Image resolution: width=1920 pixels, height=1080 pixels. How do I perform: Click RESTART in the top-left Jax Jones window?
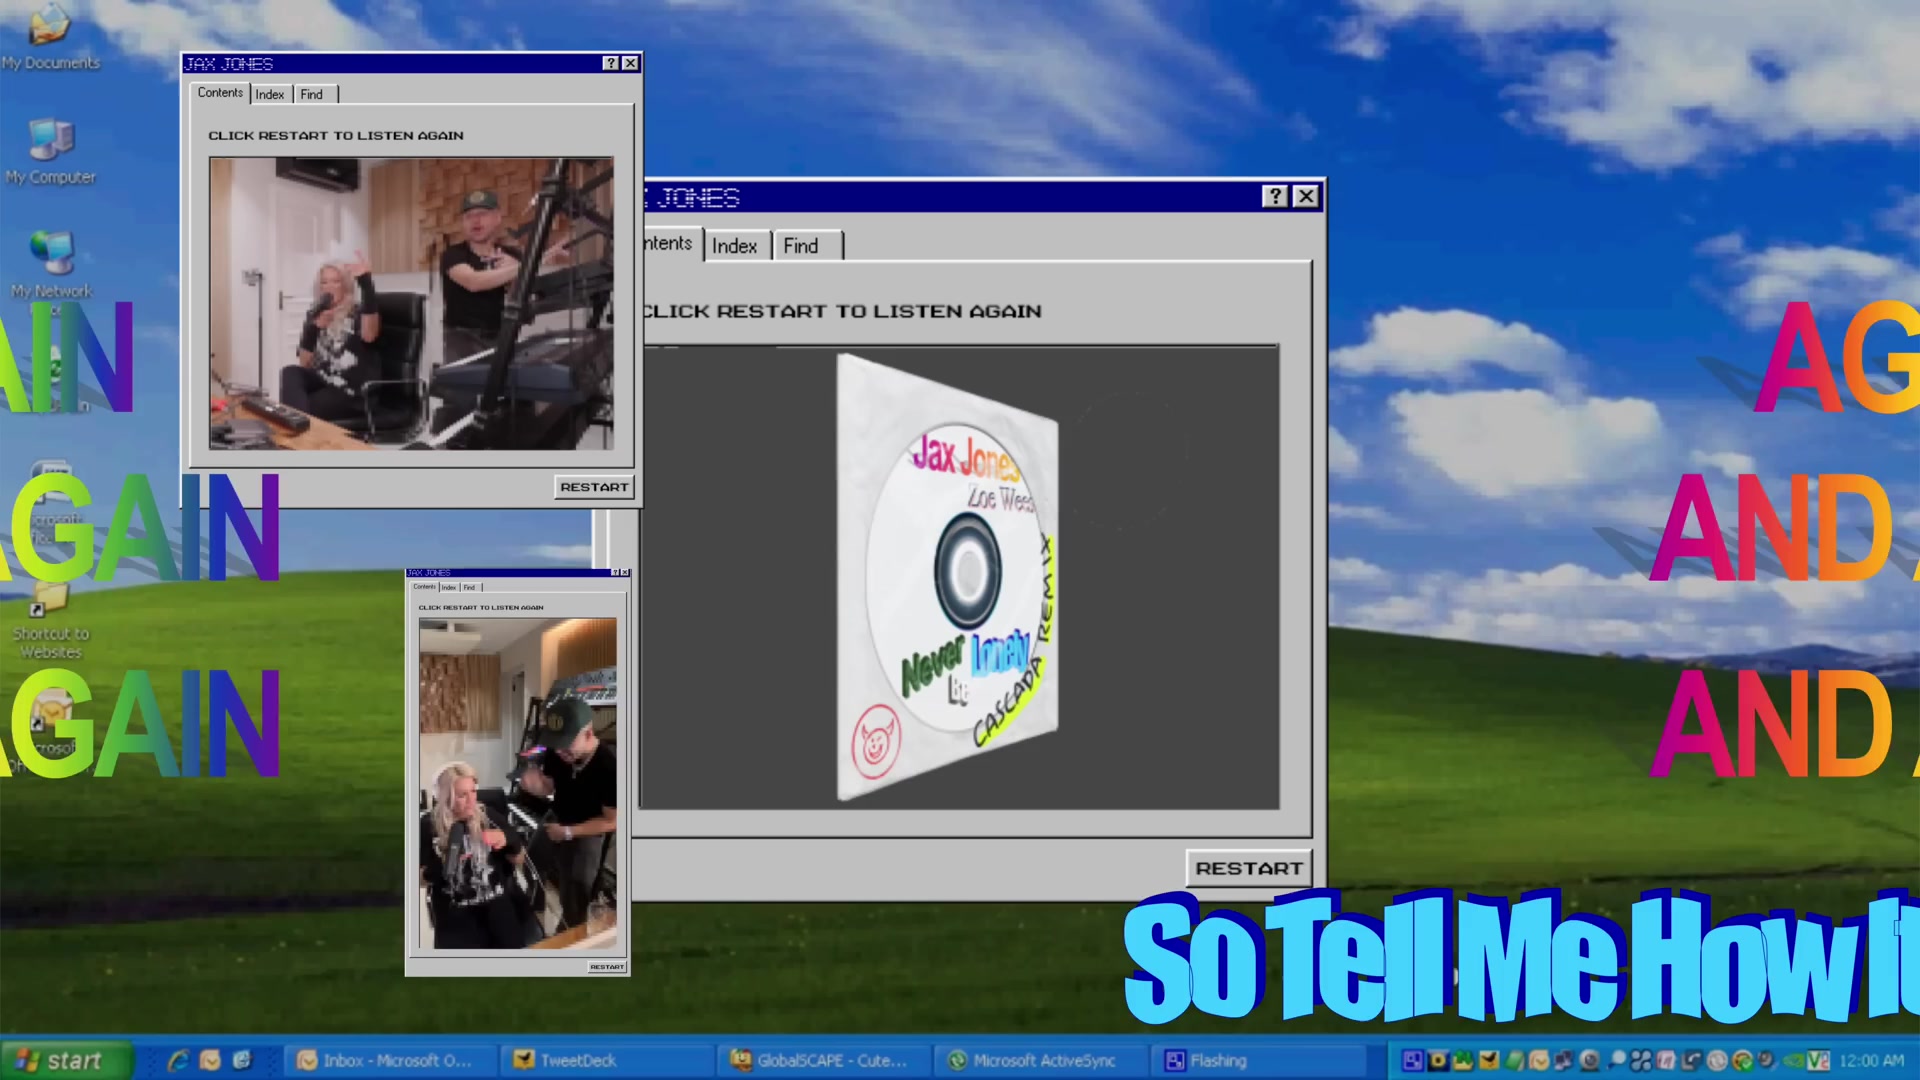(x=594, y=487)
